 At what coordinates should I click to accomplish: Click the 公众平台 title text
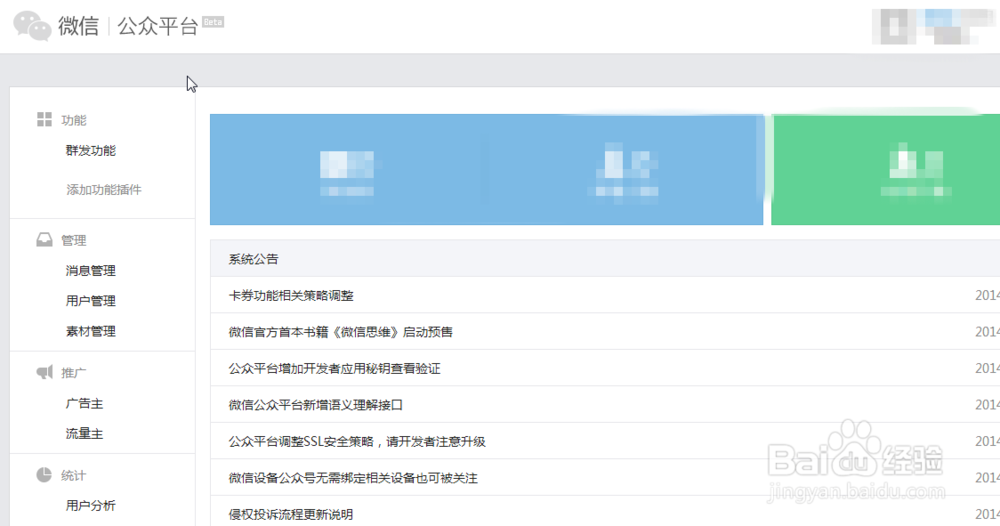tap(158, 26)
